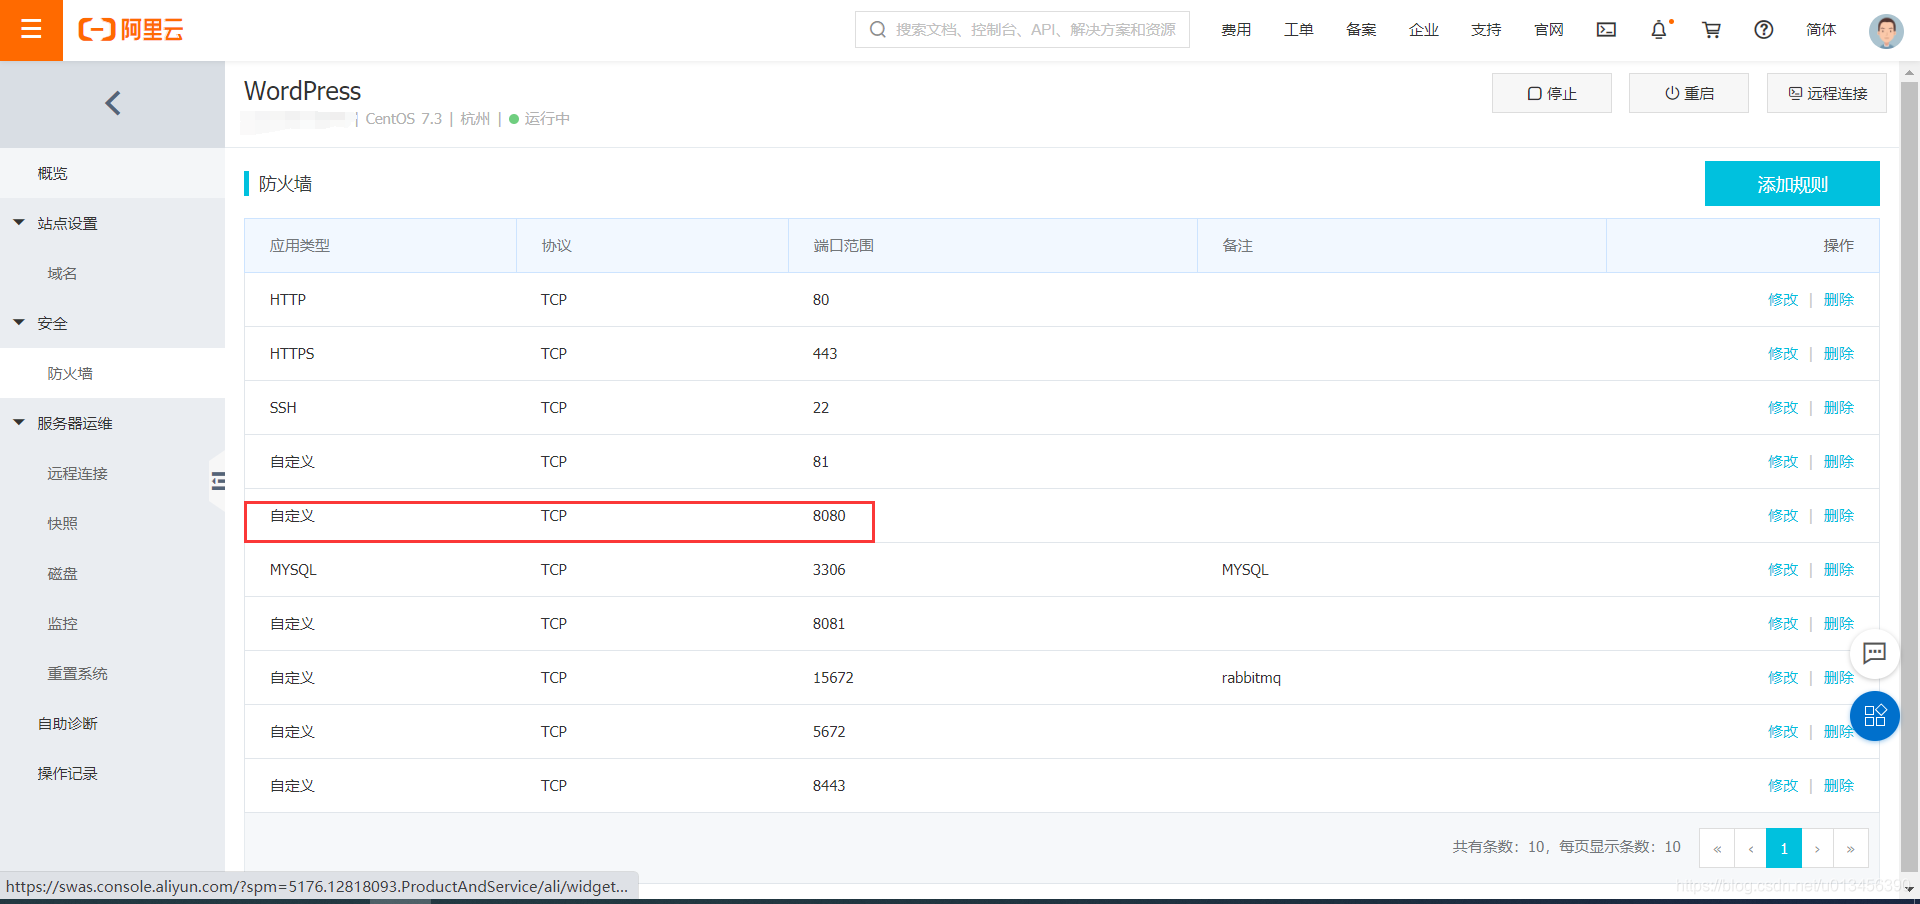1920x904 pixels.
Task: Open the 官网 top link
Action: pyautogui.click(x=1548, y=30)
